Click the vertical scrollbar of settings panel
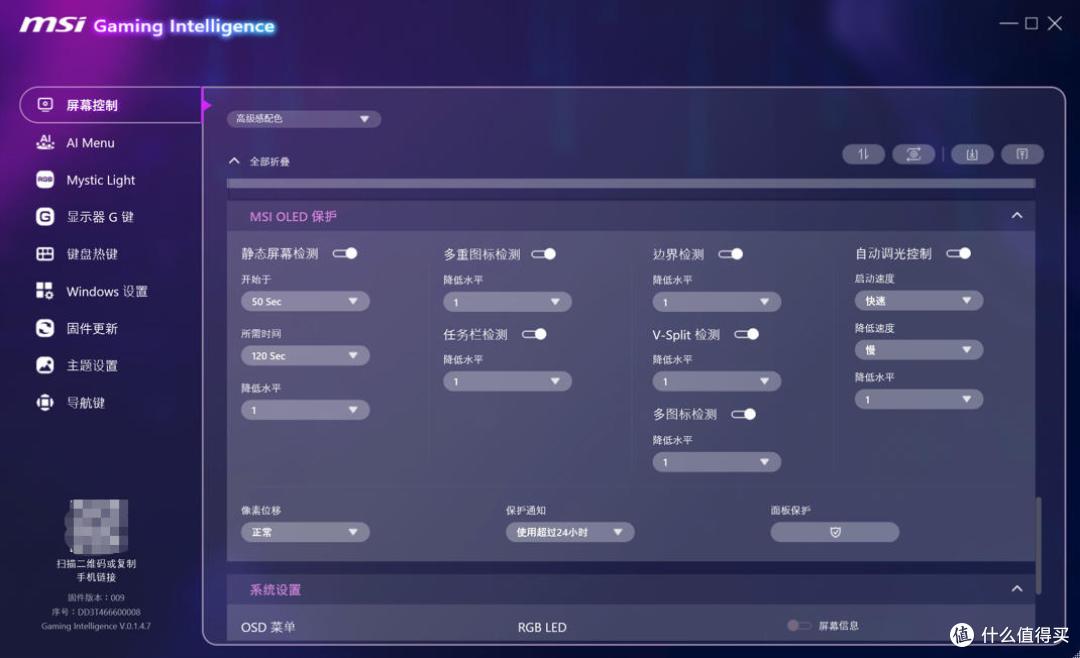The height and width of the screenshot is (658, 1080). pos(1038,544)
